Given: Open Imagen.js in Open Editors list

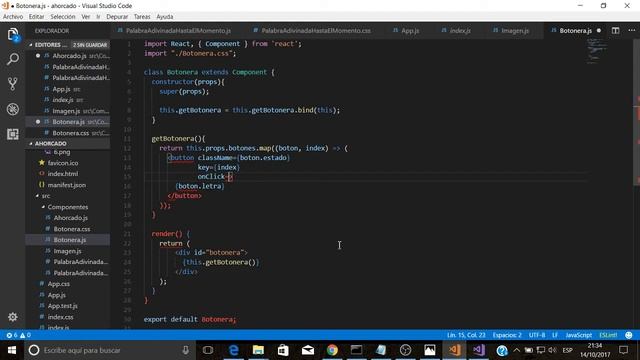Looking at the screenshot, I should click(x=69, y=111).
